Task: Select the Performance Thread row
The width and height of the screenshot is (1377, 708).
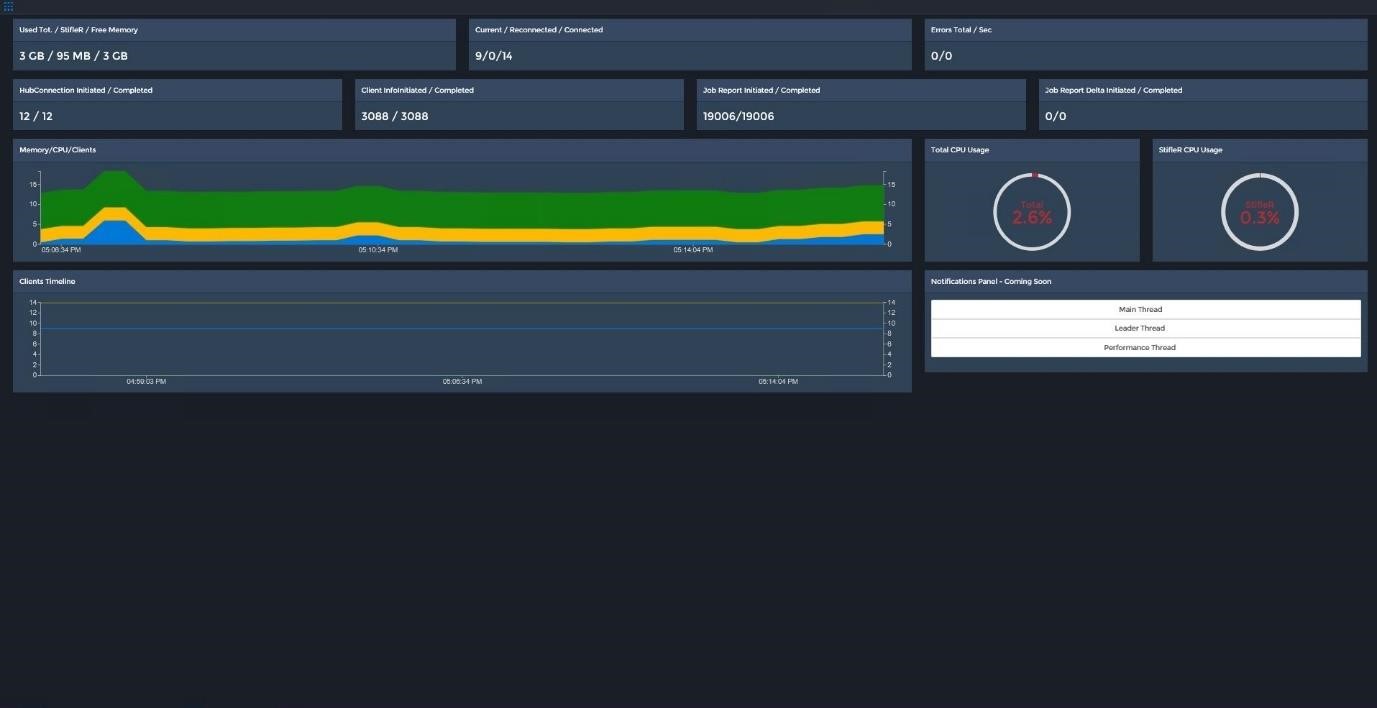Action: 1145,347
